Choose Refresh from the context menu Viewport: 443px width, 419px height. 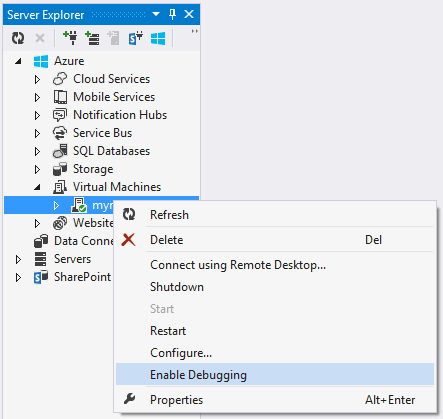[275, 215]
